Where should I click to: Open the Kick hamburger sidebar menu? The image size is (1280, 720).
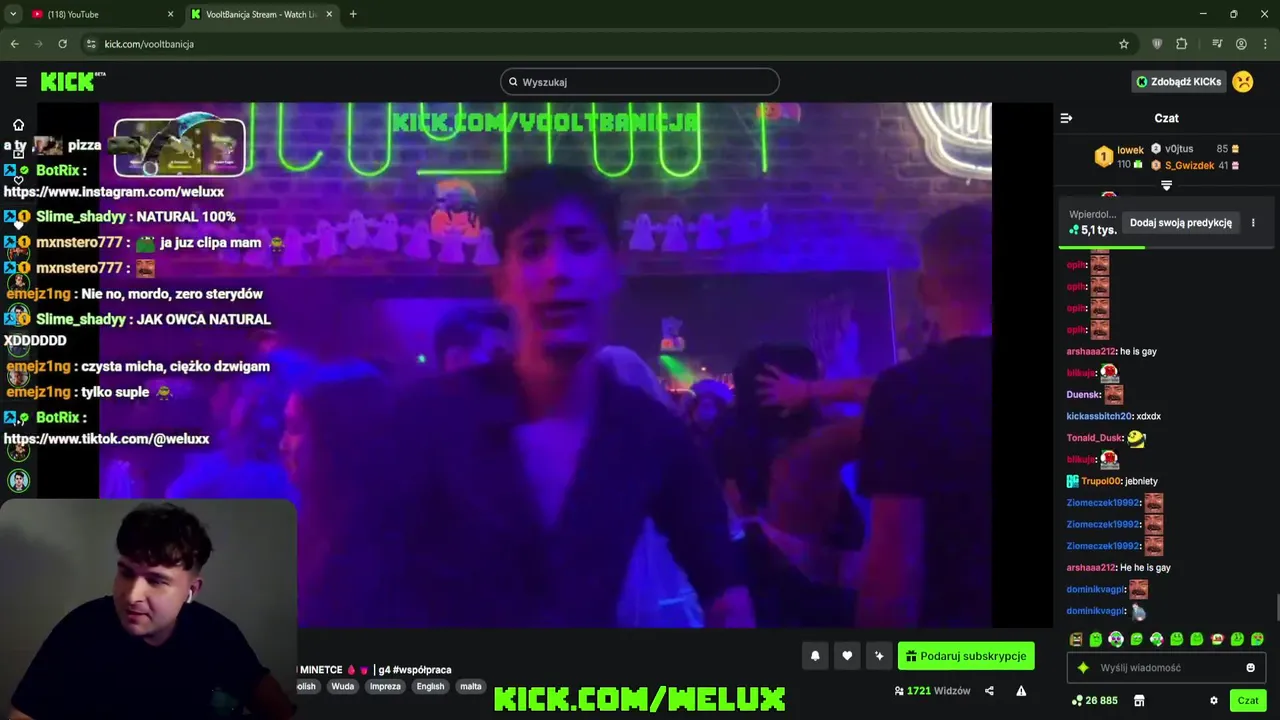click(21, 82)
